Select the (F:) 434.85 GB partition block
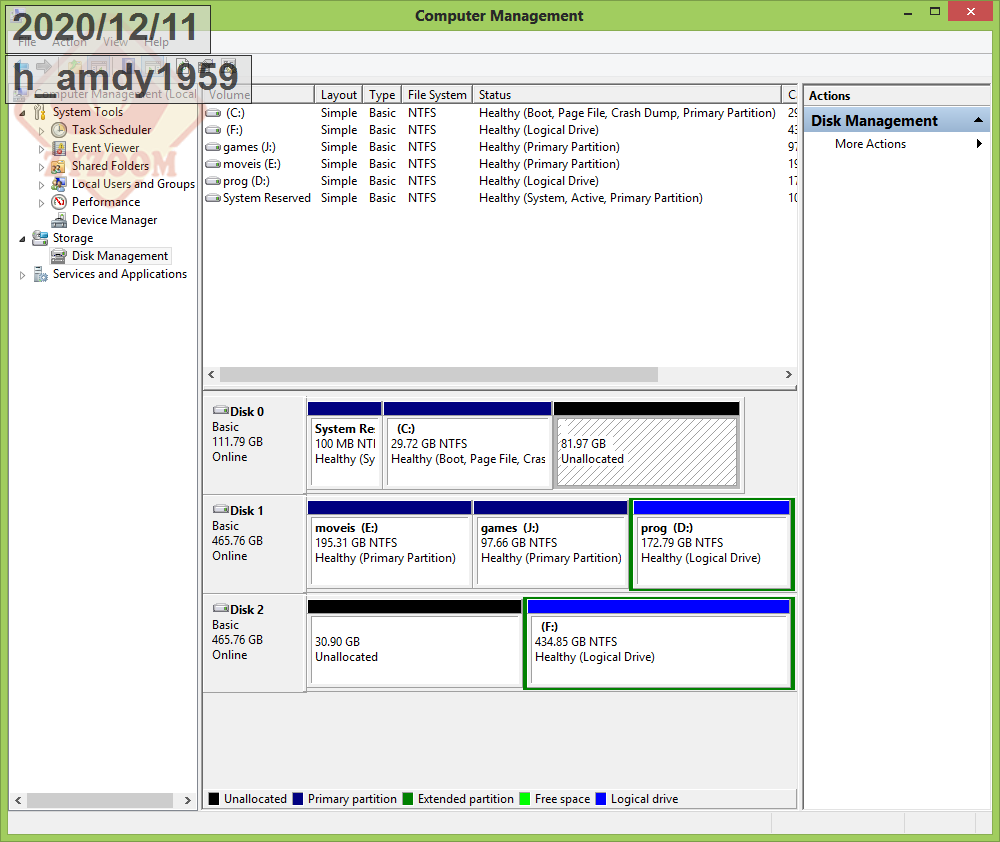Image resolution: width=1000 pixels, height=842 pixels. [x=659, y=643]
